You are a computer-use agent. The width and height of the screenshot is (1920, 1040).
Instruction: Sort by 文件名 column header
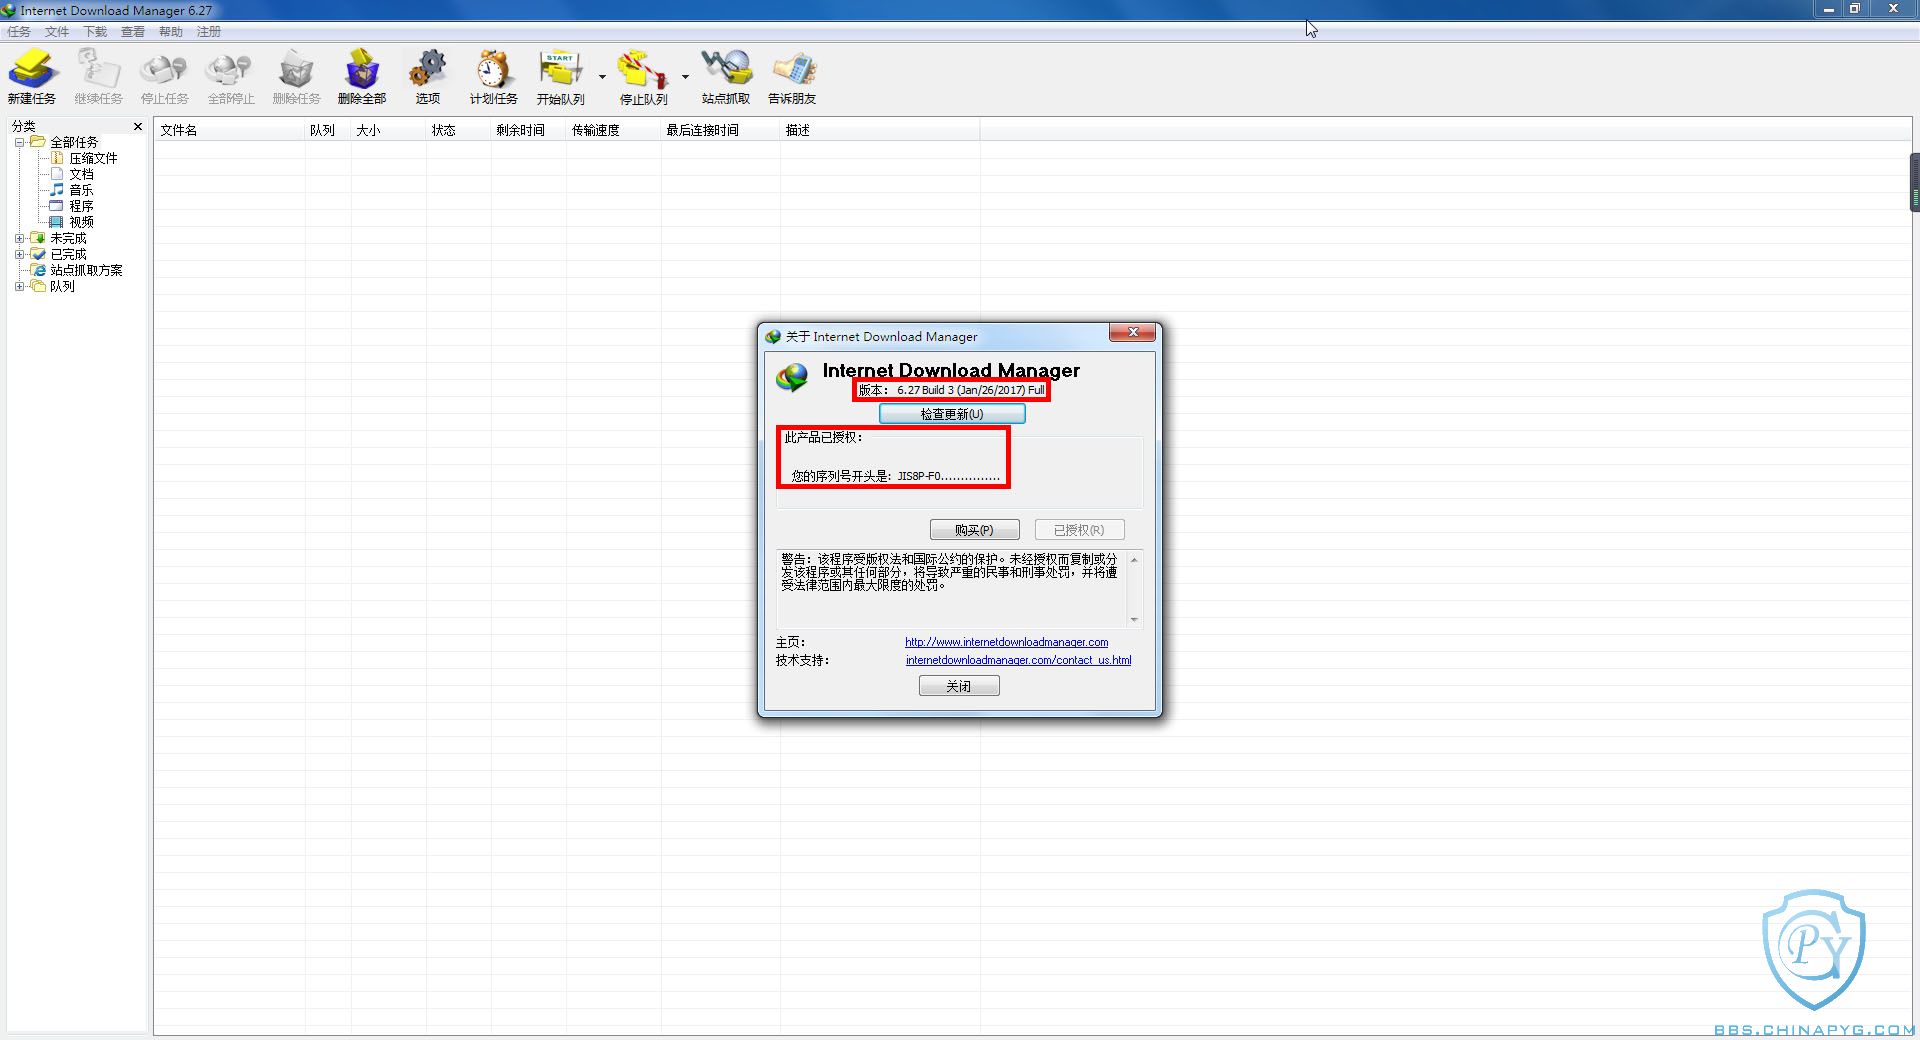pos(229,130)
